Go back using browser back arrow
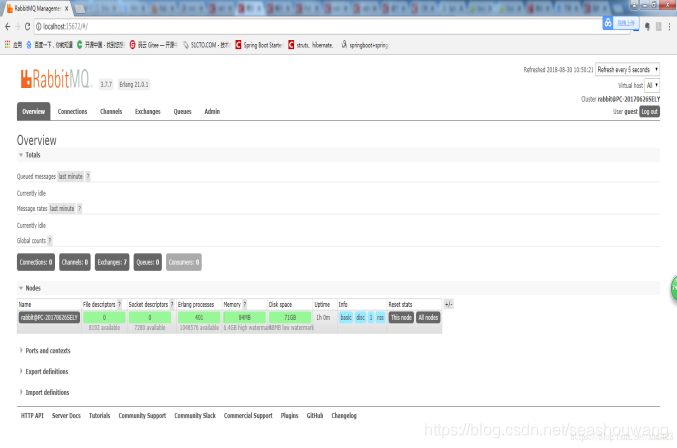Viewport: 677px width, 448px height. [7, 27]
